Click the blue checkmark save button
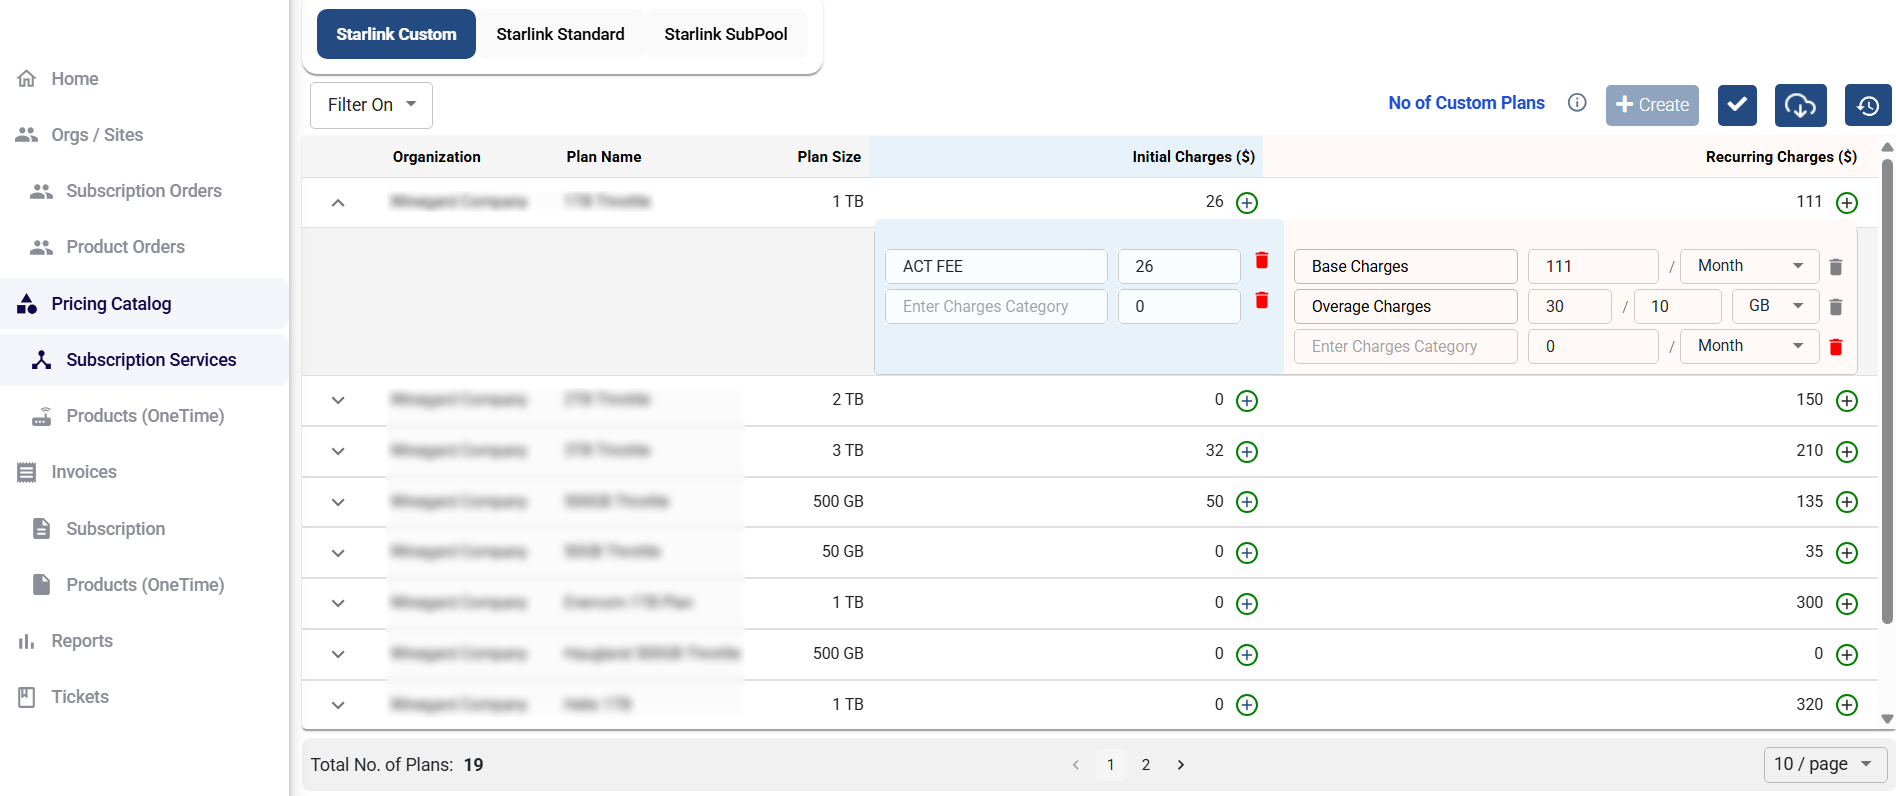 pos(1737,105)
